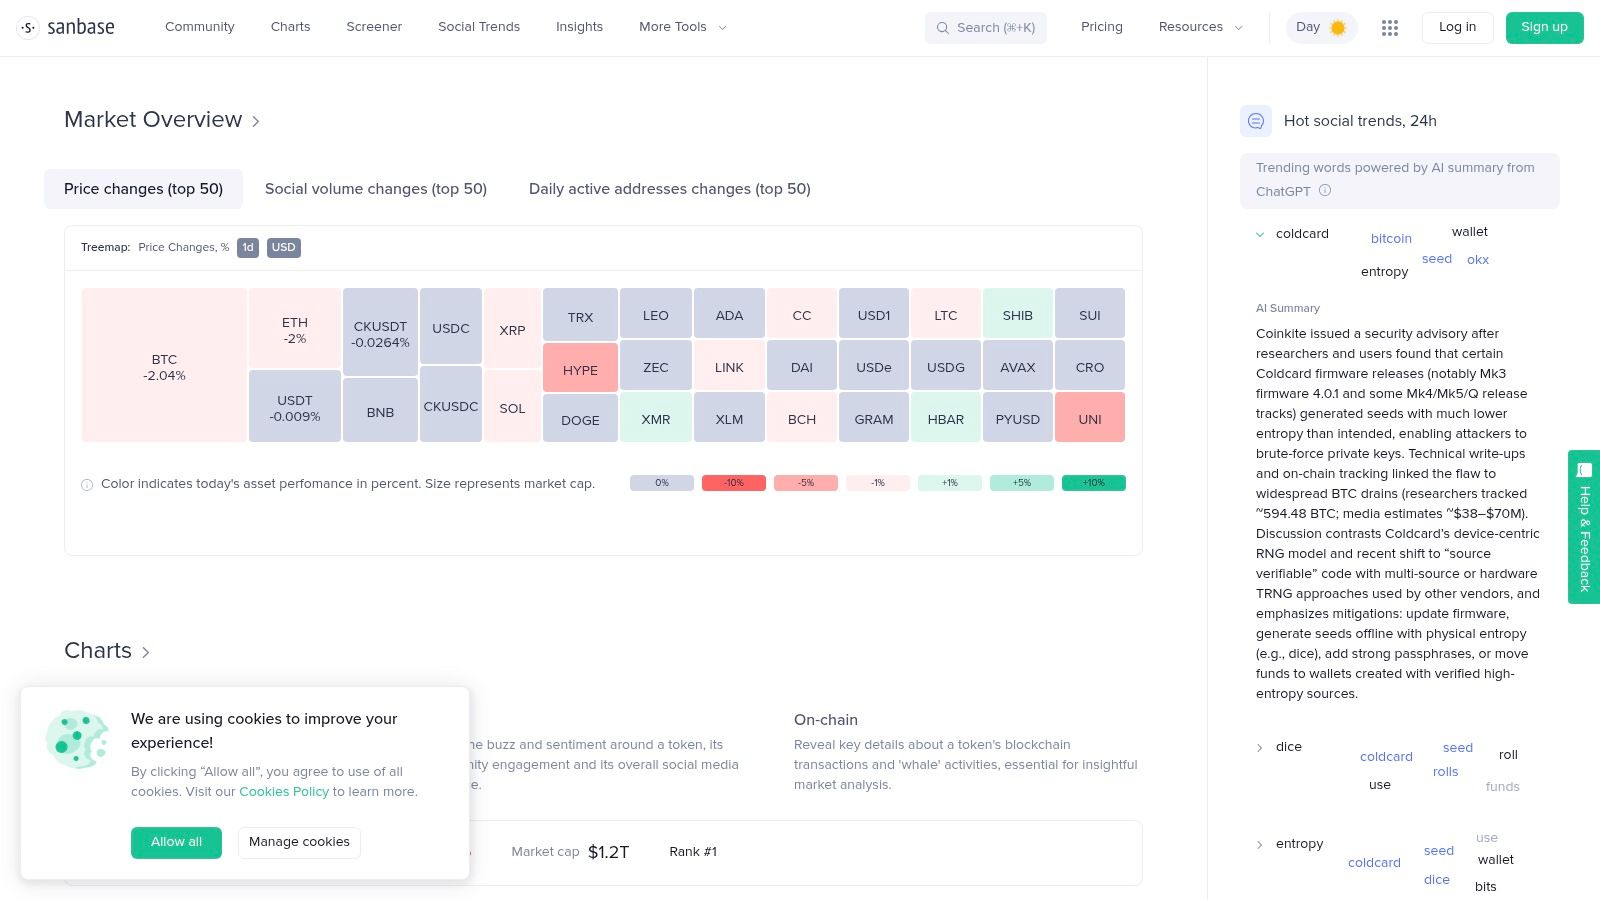The height and width of the screenshot is (900, 1600).
Task: Go to Charts in top navigation
Action: pyautogui.click(x=290, y=27)
